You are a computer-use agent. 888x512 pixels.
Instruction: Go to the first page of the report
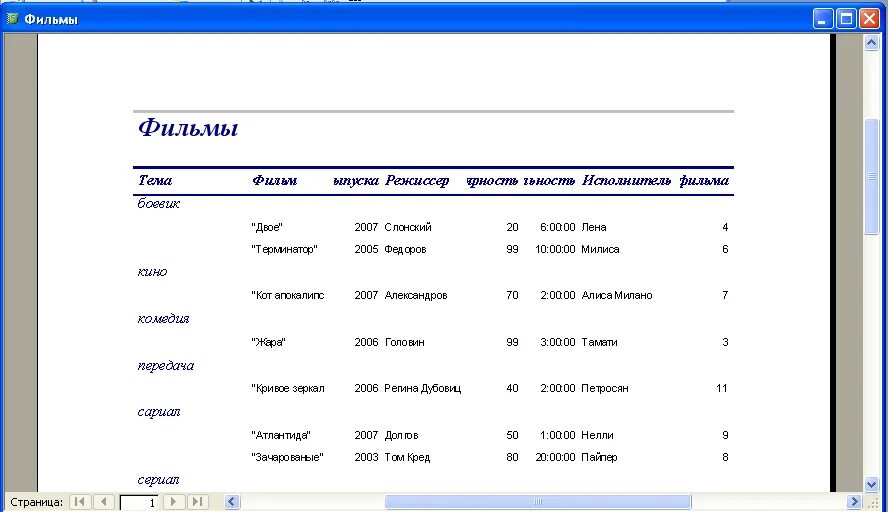point(80,502)
